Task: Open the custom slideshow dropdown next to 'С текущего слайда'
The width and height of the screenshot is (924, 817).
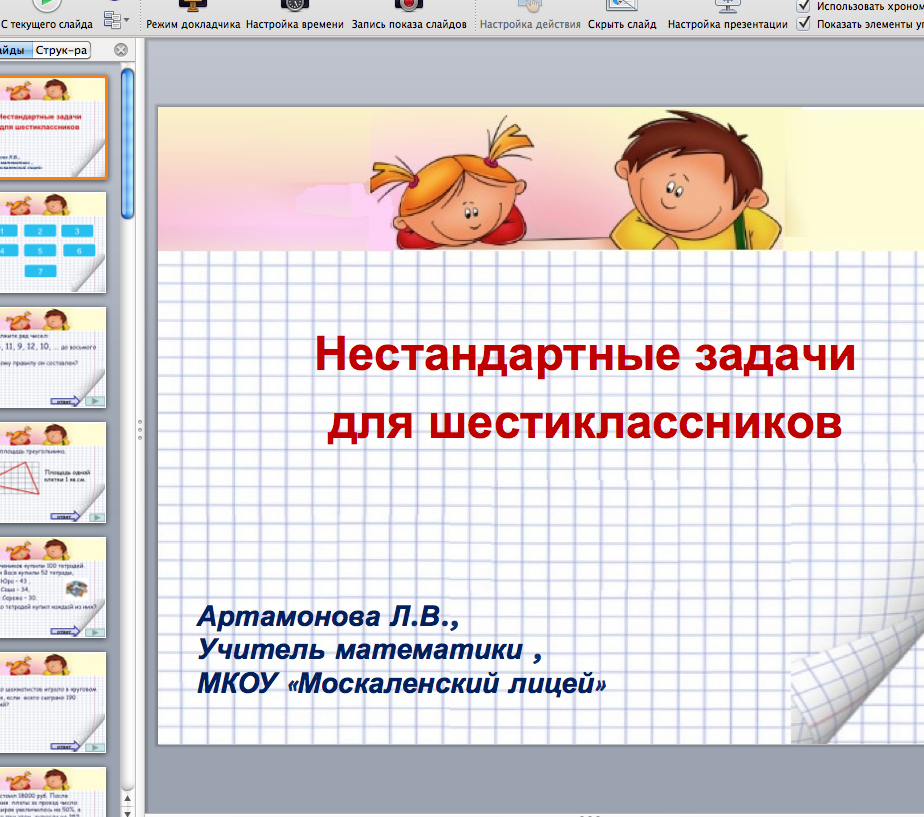Action: click(x=116, y=19)
